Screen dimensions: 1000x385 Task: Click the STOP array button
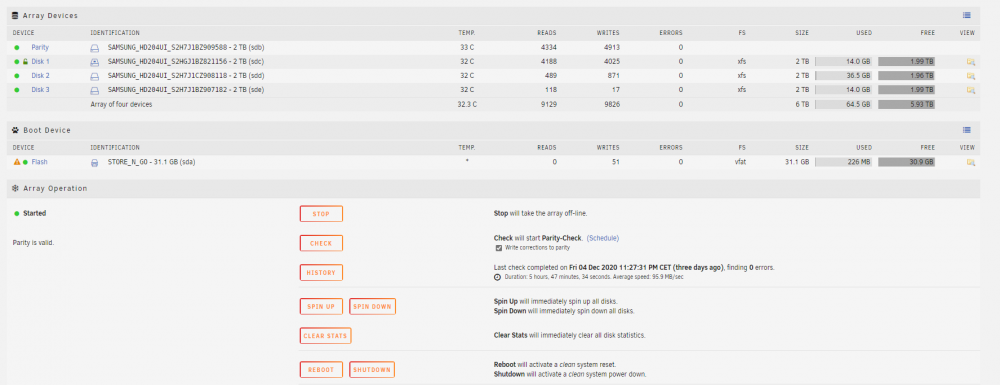(x=321, y=214)
